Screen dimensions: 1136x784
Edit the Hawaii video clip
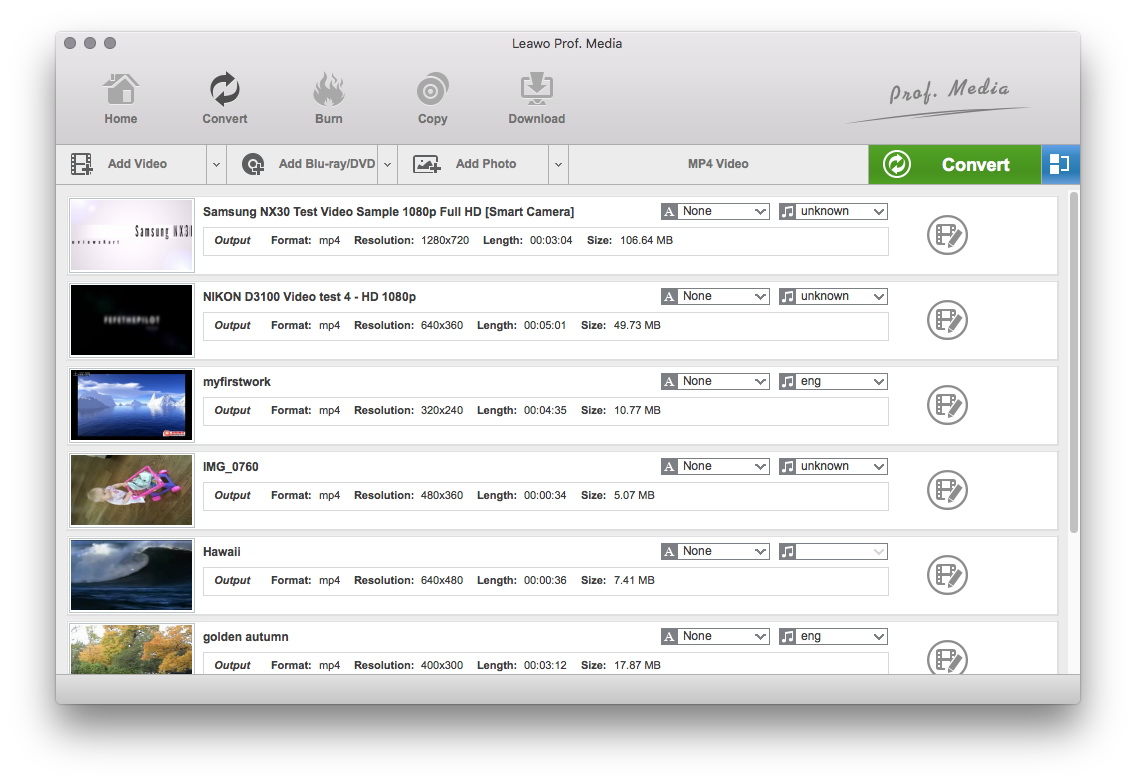[946, 576]
